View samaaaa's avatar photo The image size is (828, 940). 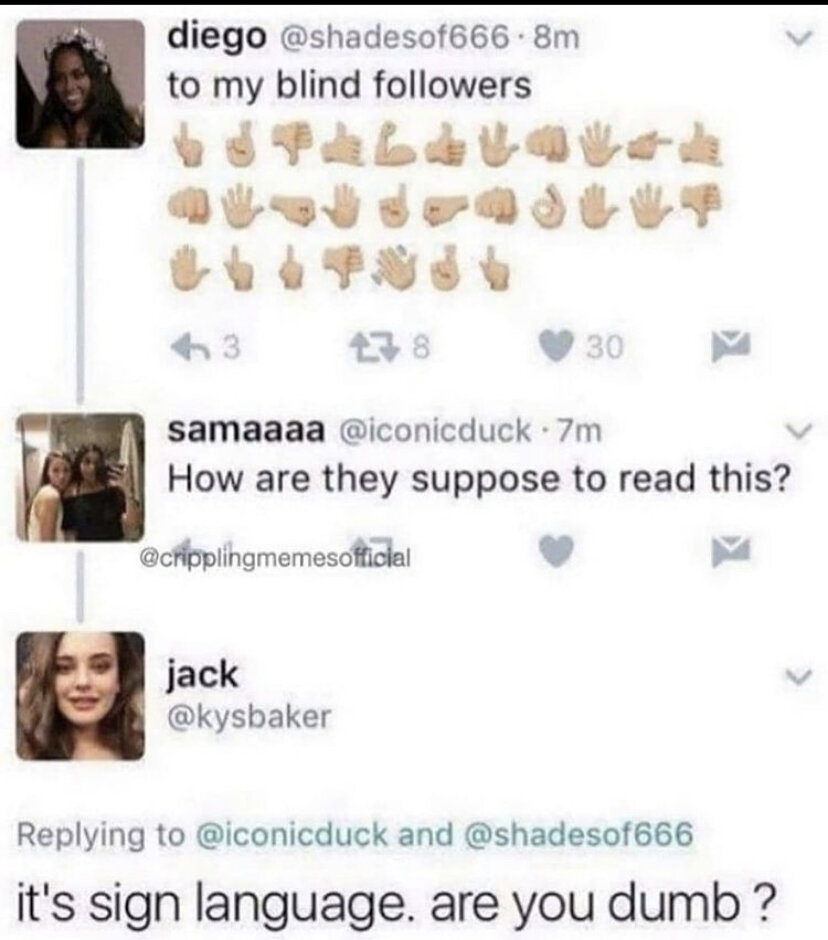pos(80,477)
